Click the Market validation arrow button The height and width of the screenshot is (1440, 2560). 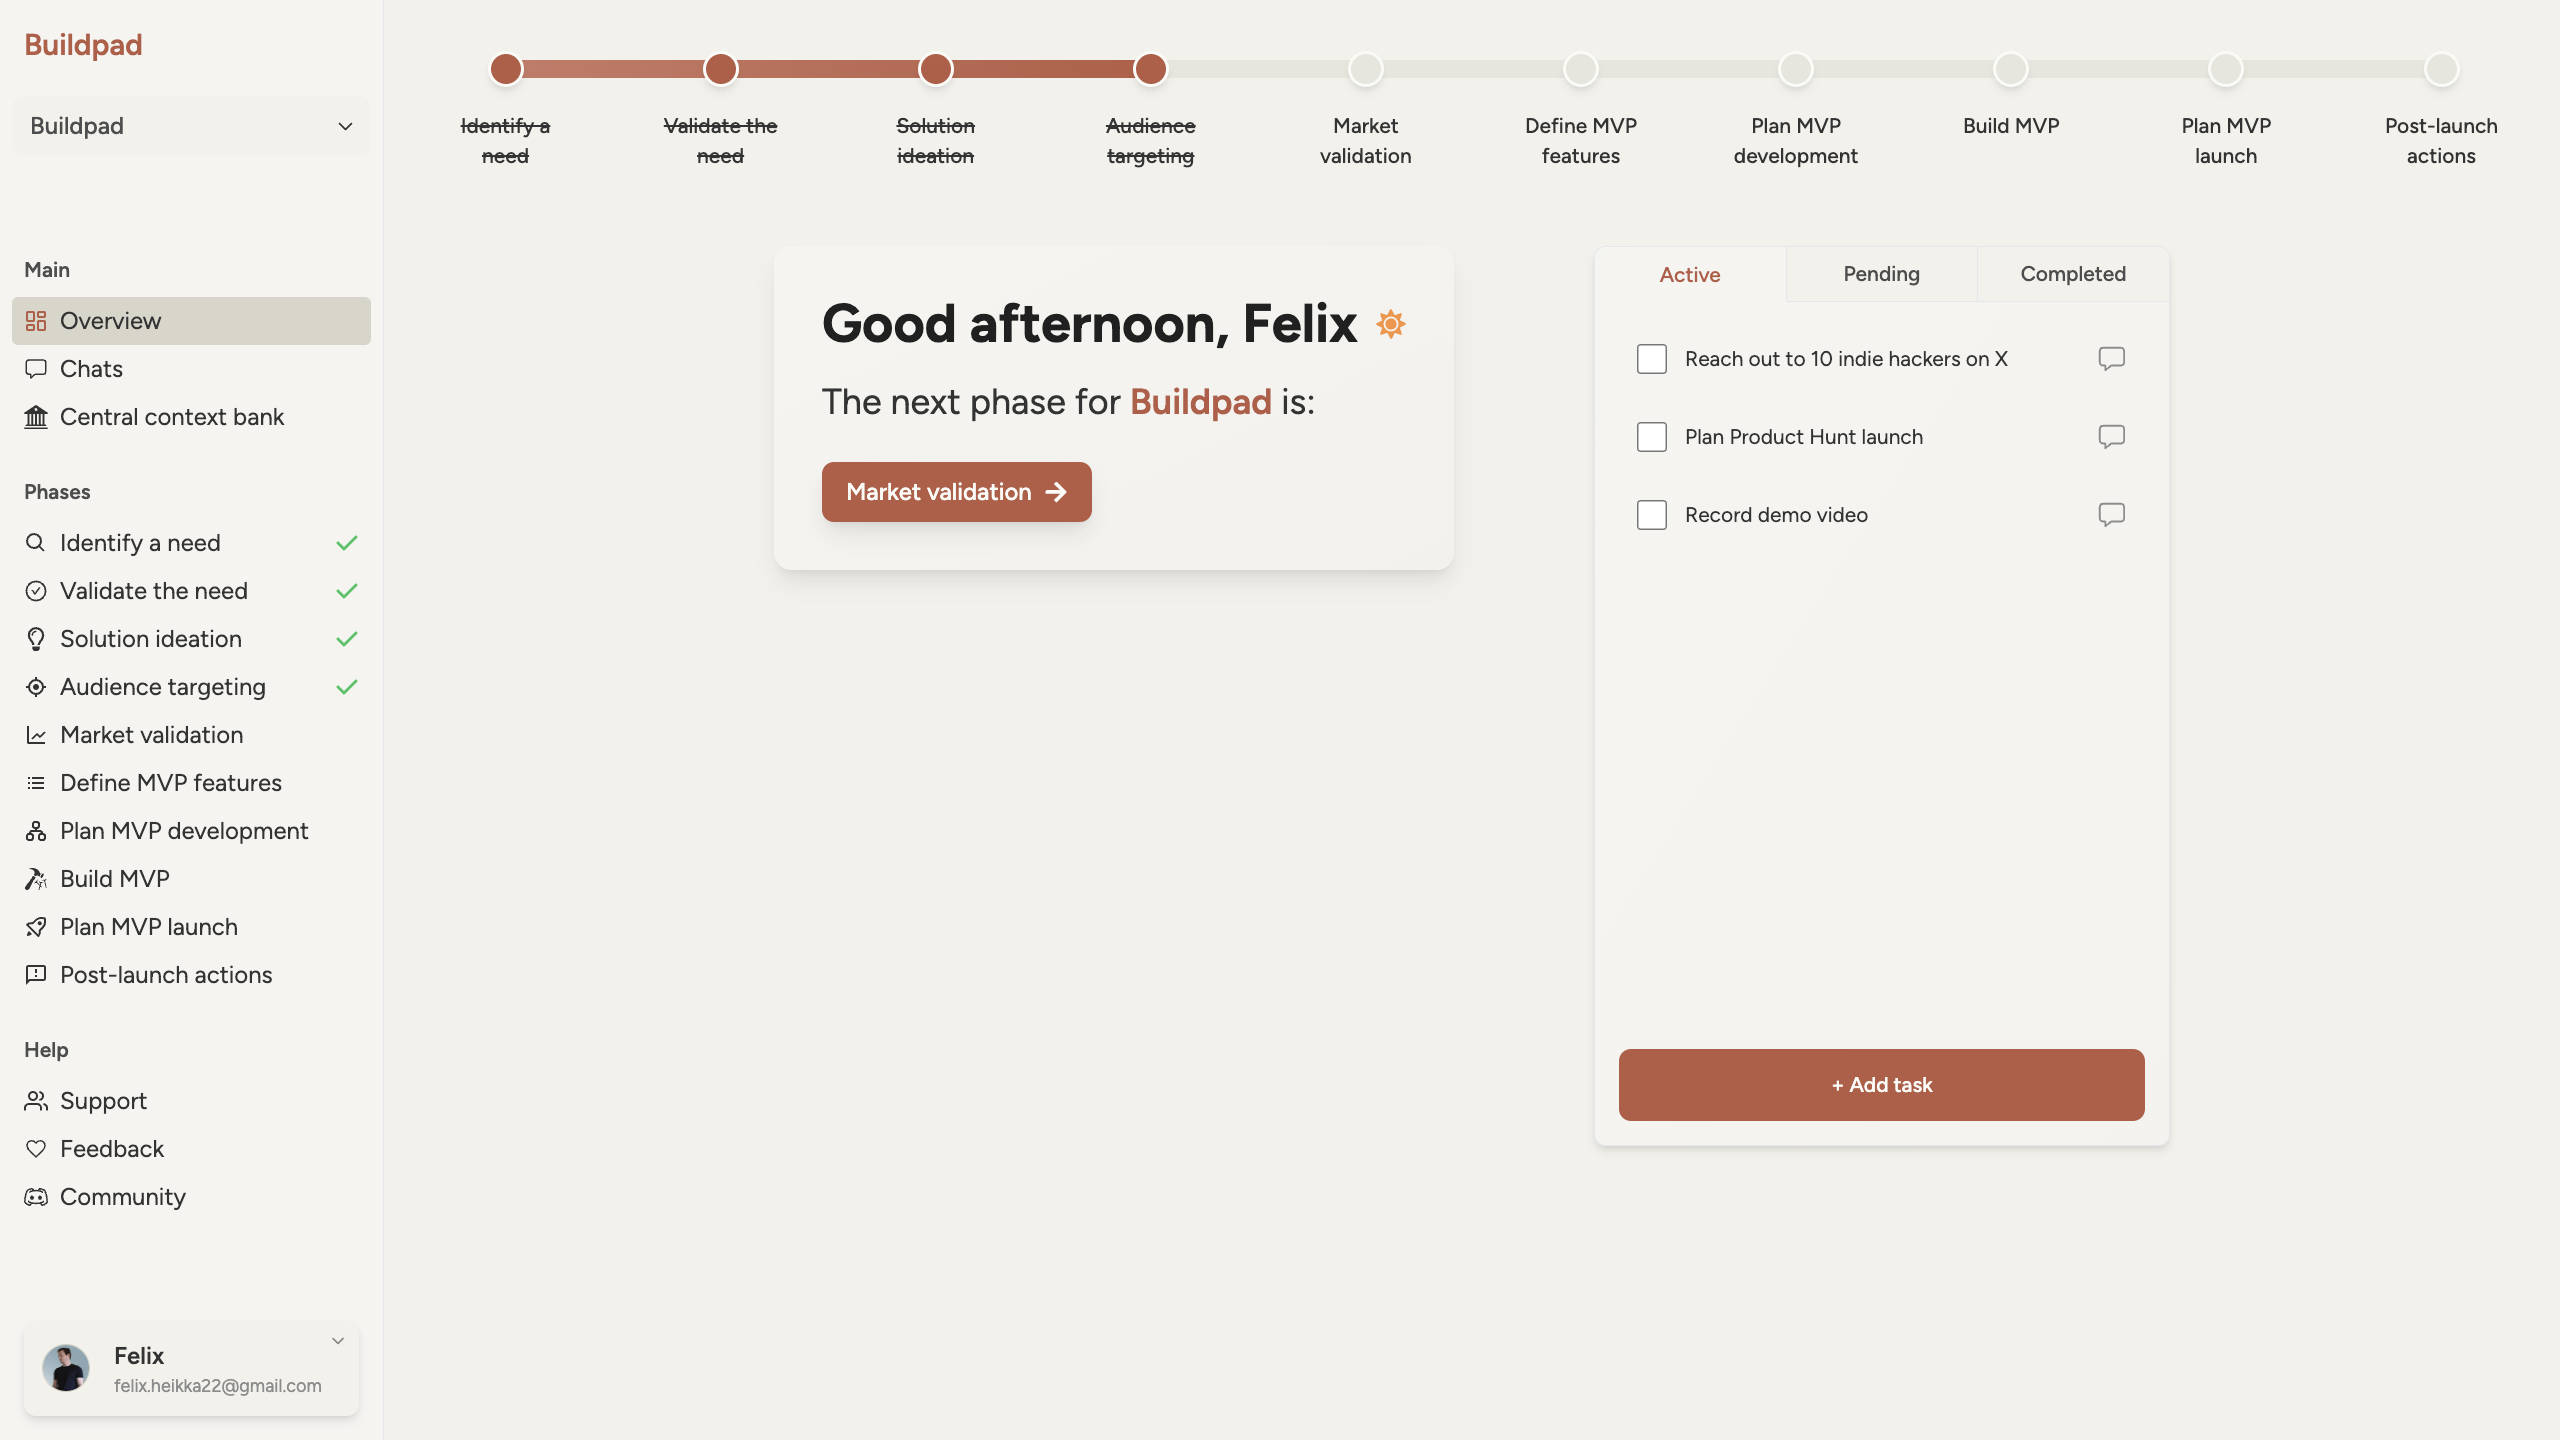click(x=956, y=492)
